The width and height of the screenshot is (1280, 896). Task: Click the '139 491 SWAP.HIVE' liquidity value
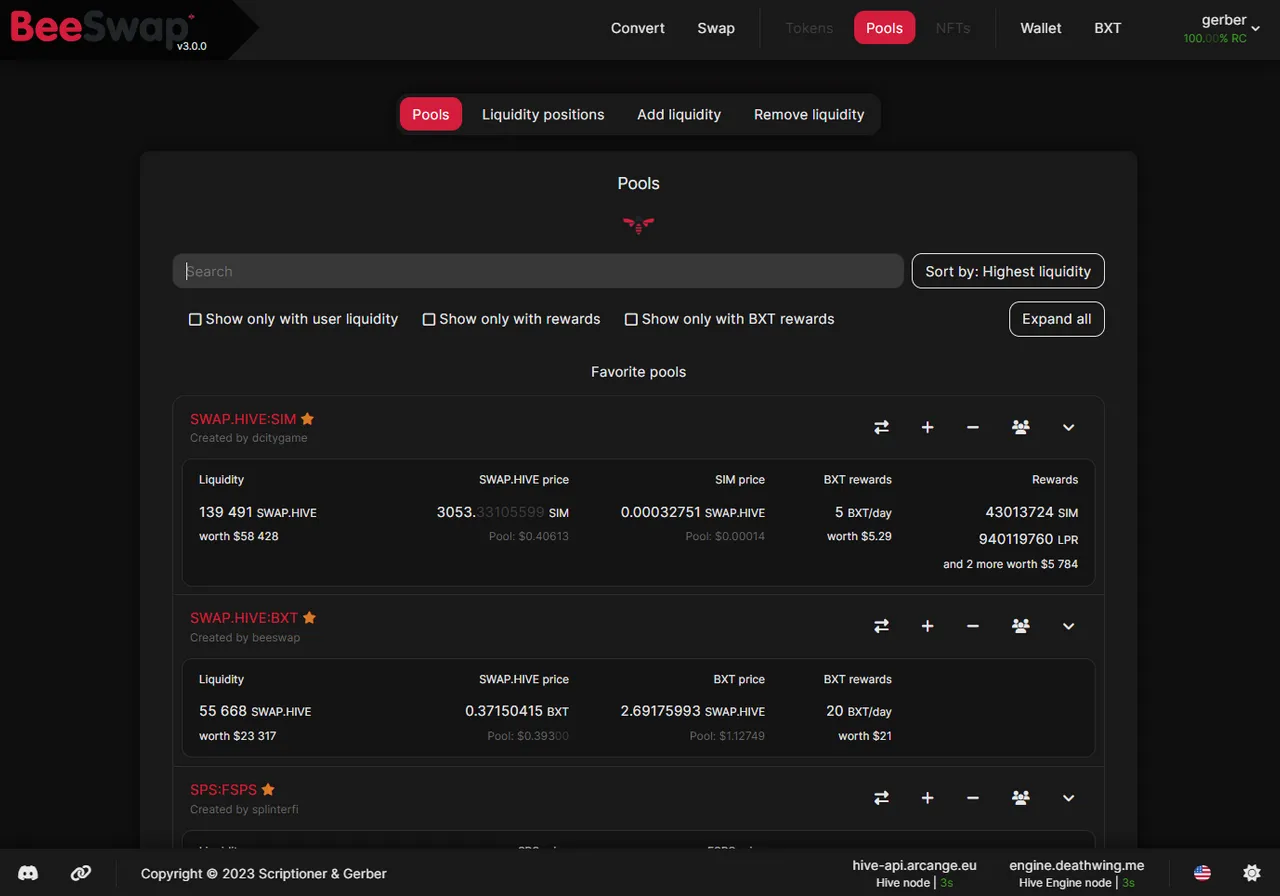(x=258, y=512)
